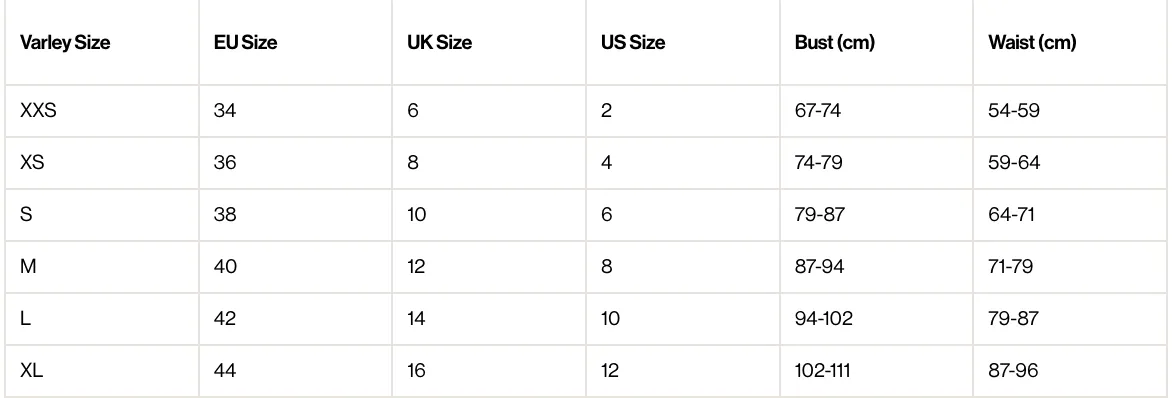This screenshot has height=398, width=1172.
Task: Click the Bust (cm) header cell
Action: pos(835,43)
